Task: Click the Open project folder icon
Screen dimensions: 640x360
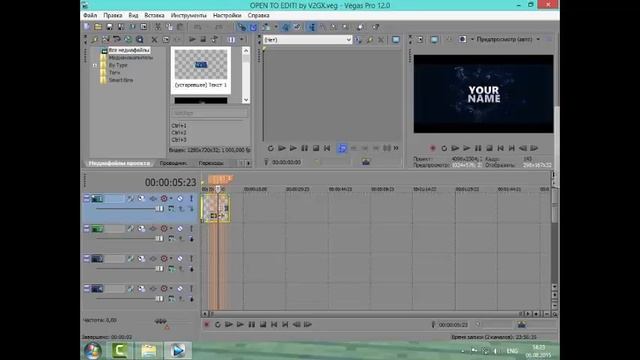Action: 98,27
